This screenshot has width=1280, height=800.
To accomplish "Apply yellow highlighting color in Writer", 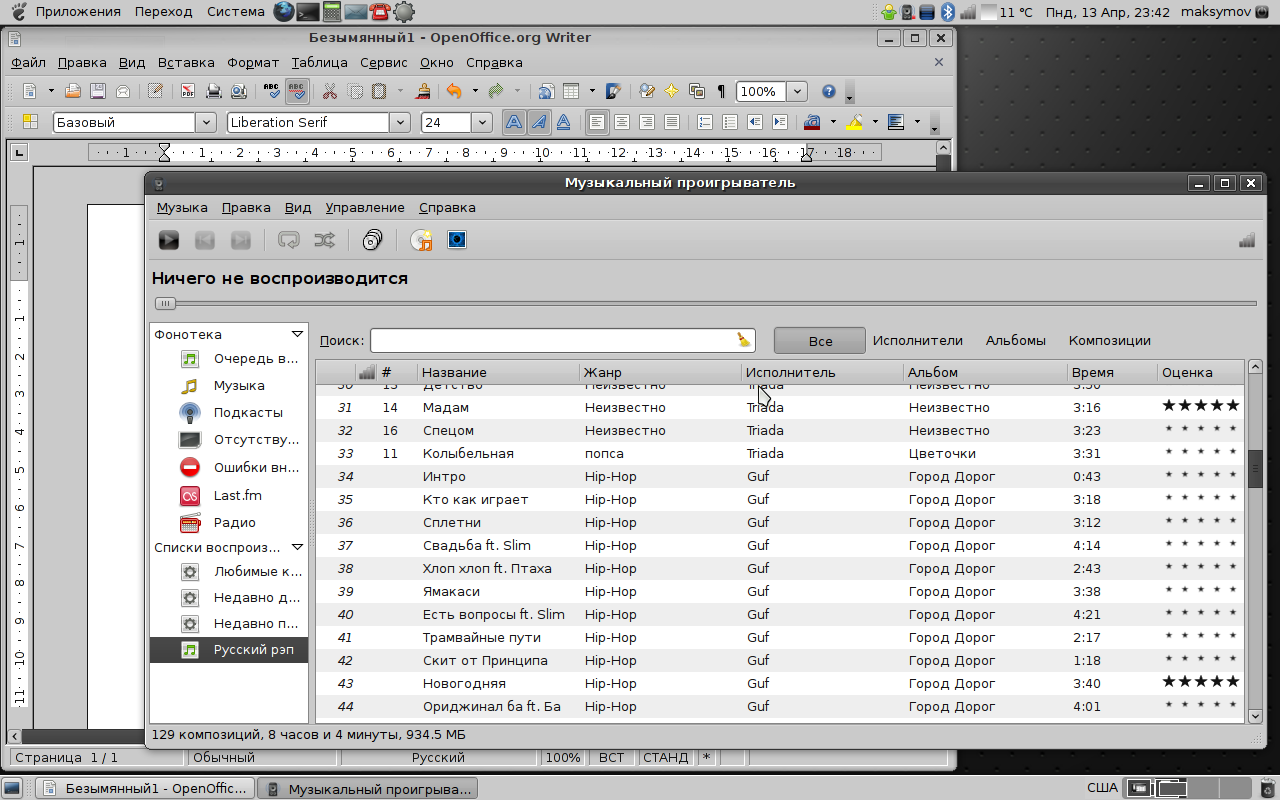I will point(854,122).
